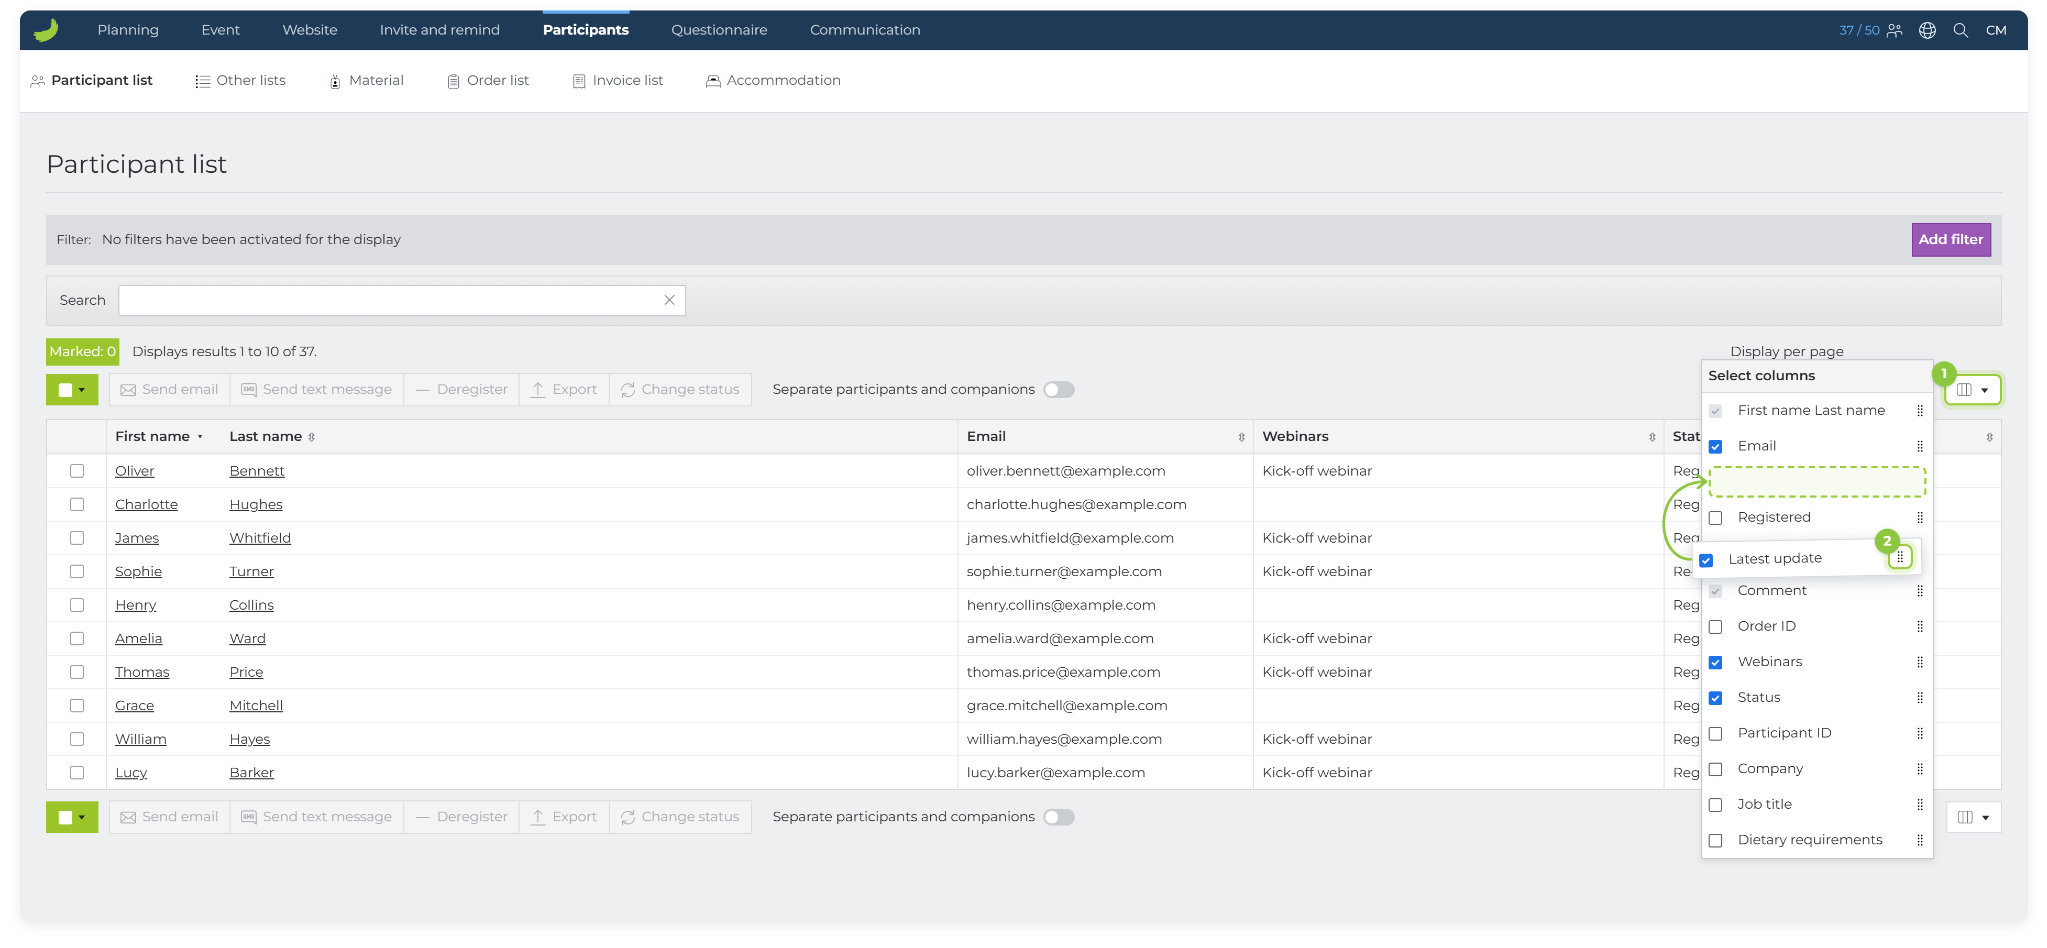
Task: Clear the search field with the X icon
Action: (x=670, y=300)
